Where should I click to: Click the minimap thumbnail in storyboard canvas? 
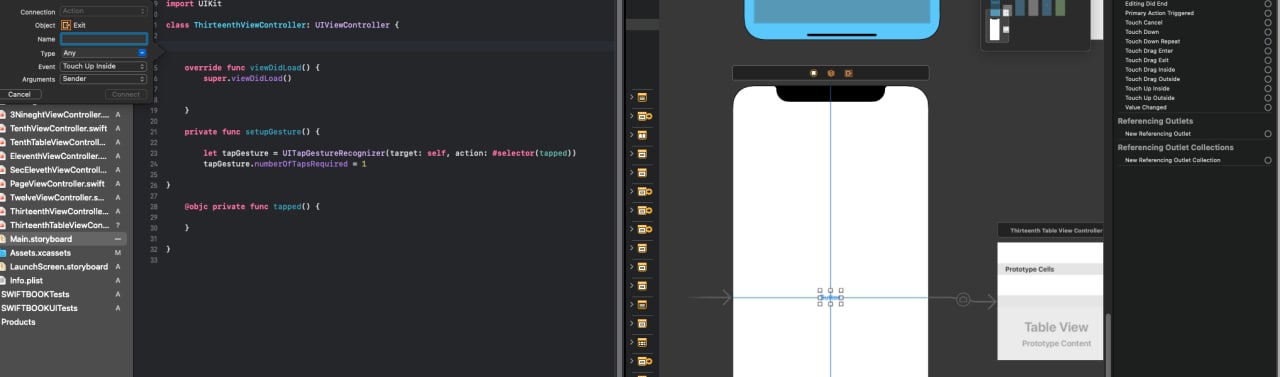tap(1035, 24)
